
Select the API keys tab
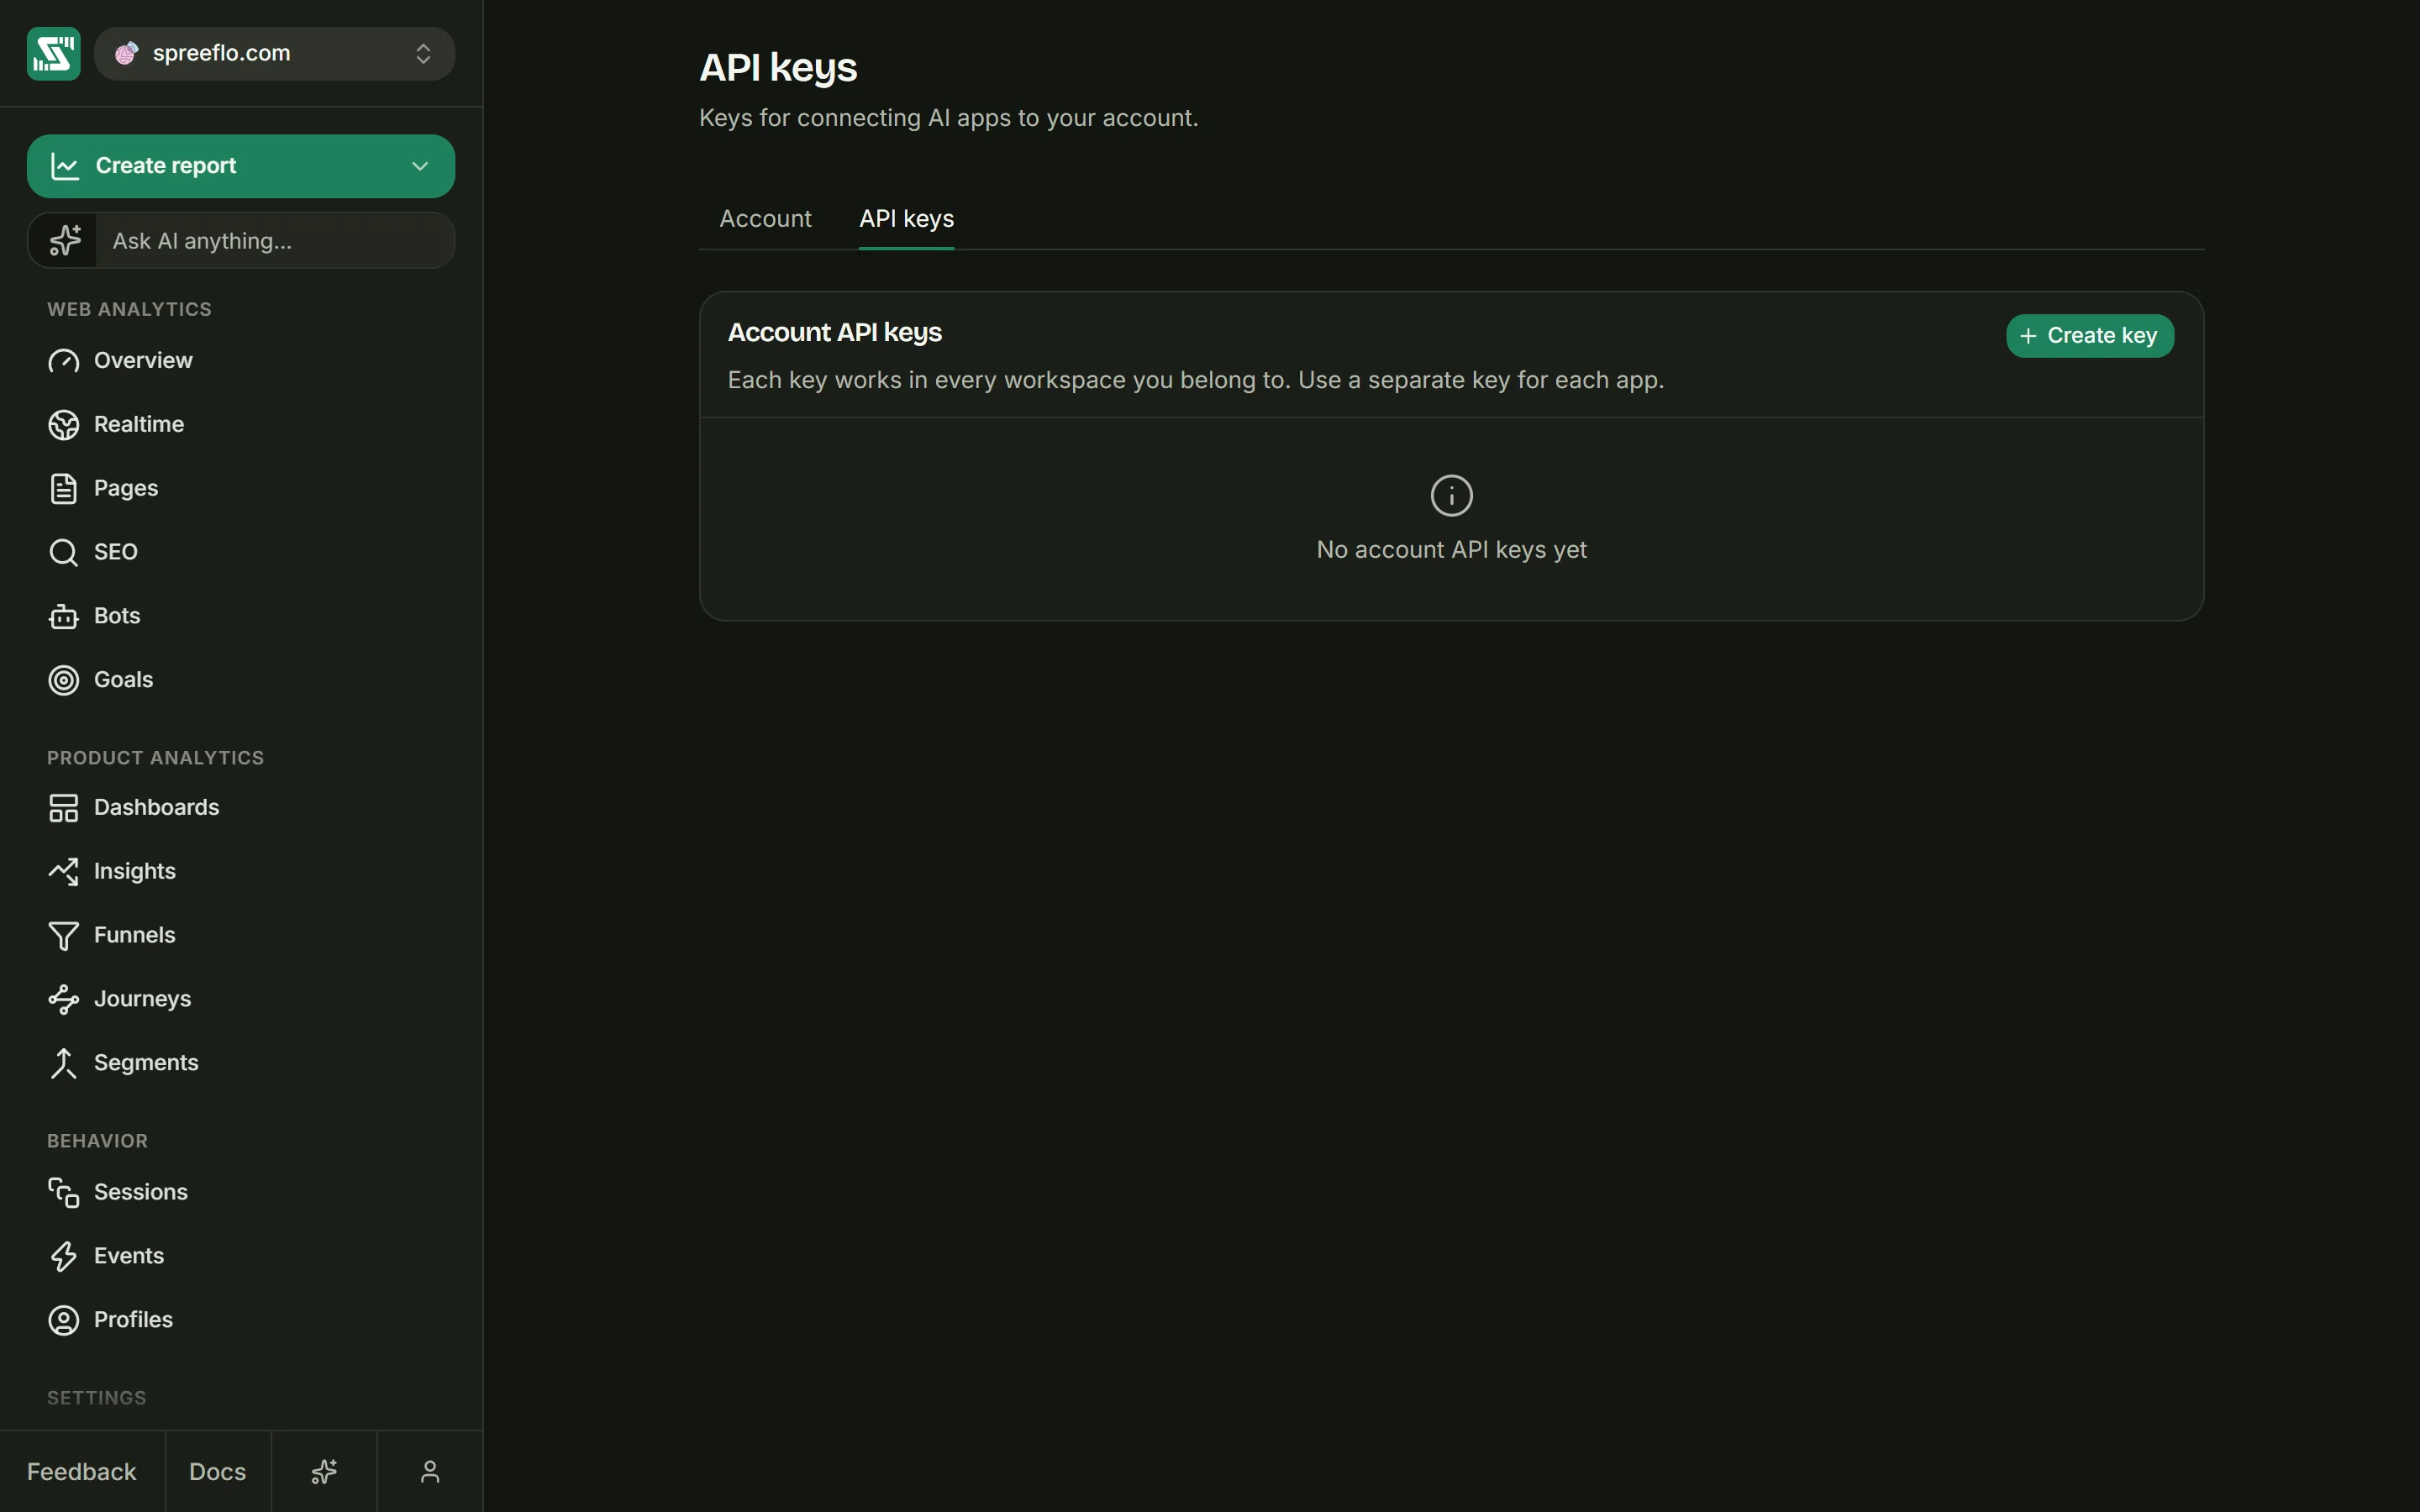coord(906,219)
